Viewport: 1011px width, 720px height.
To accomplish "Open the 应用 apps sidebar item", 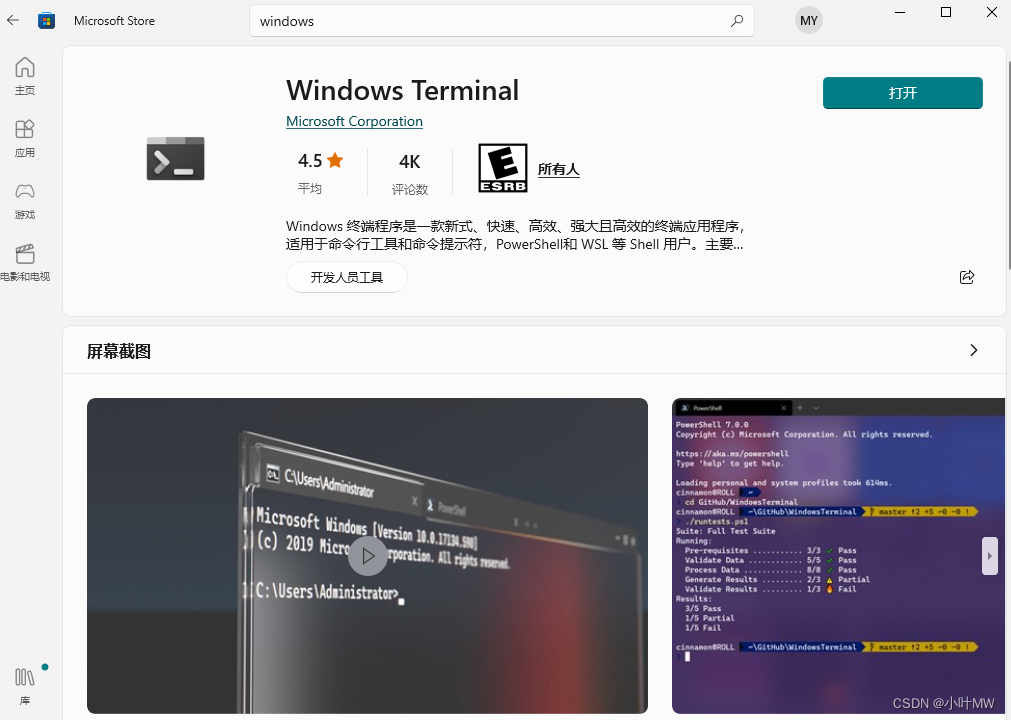I will pos(25,138).
